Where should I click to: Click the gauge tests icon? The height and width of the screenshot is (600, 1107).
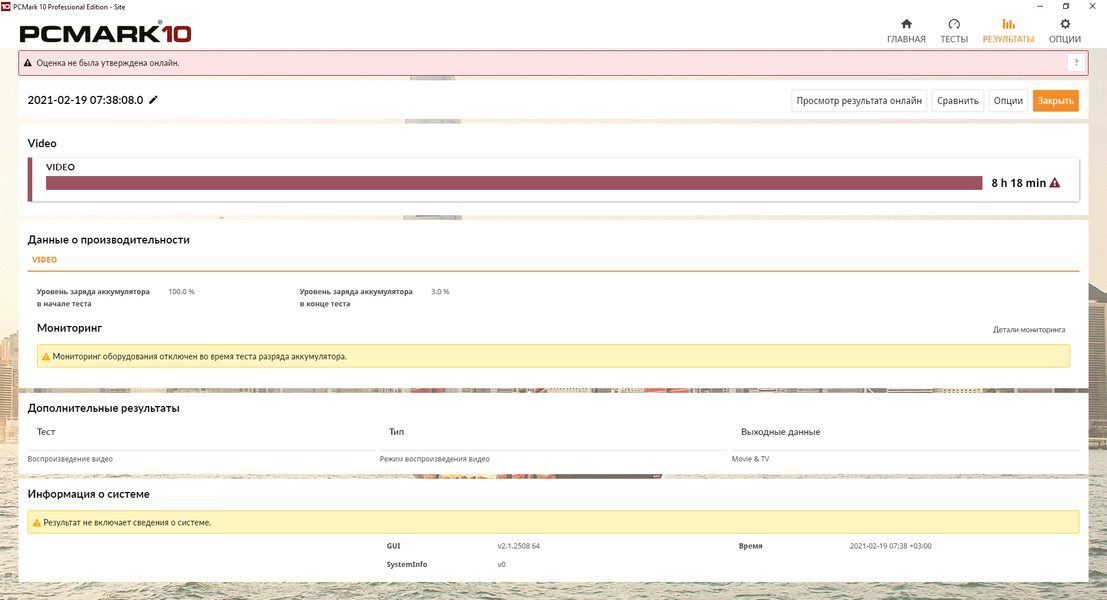[954, 24]
